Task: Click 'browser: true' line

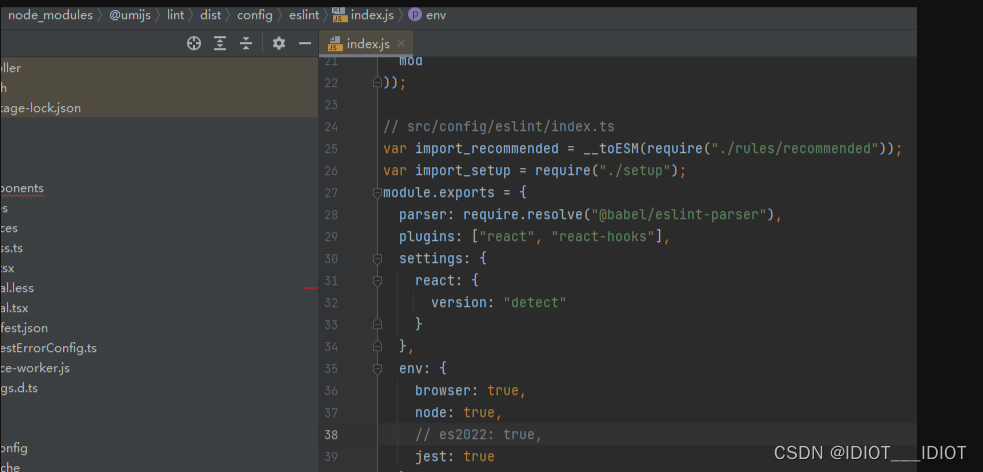Action: (x=470, y=391)
